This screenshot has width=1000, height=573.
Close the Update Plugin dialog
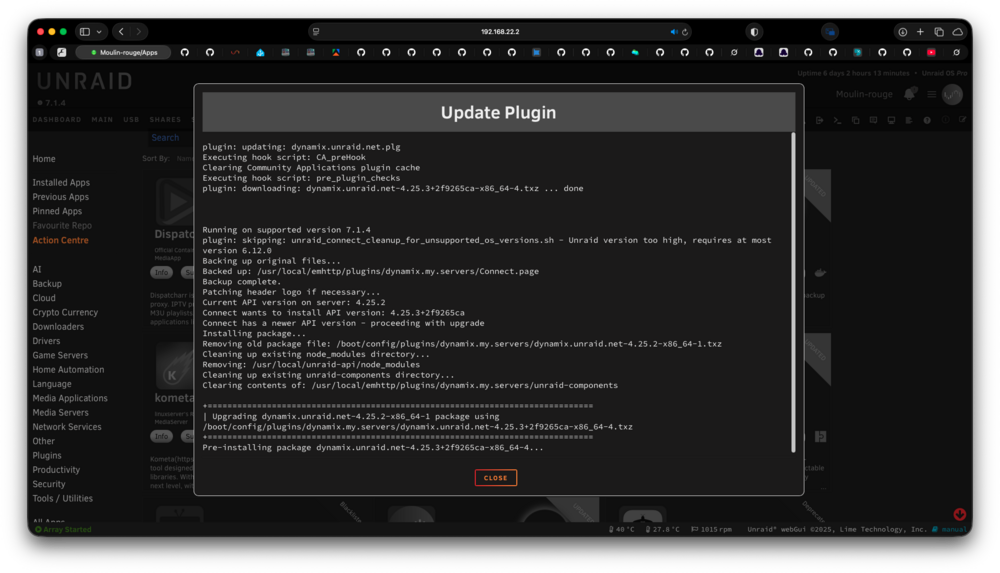(496, 477)
